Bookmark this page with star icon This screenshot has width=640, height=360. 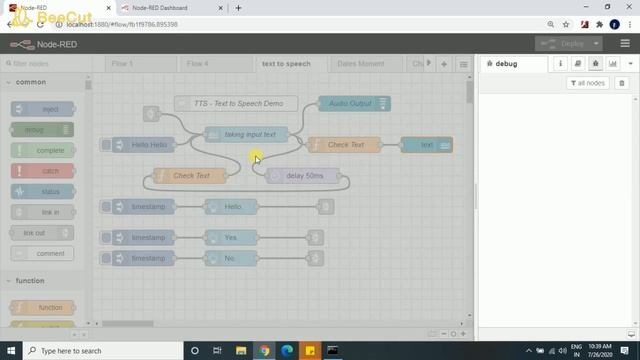pyautogui.click(x=566, y=24)
